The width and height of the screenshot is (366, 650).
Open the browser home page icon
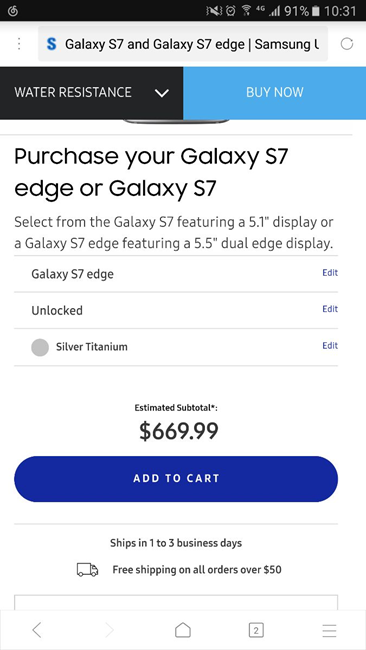click(x=183, y=630)
